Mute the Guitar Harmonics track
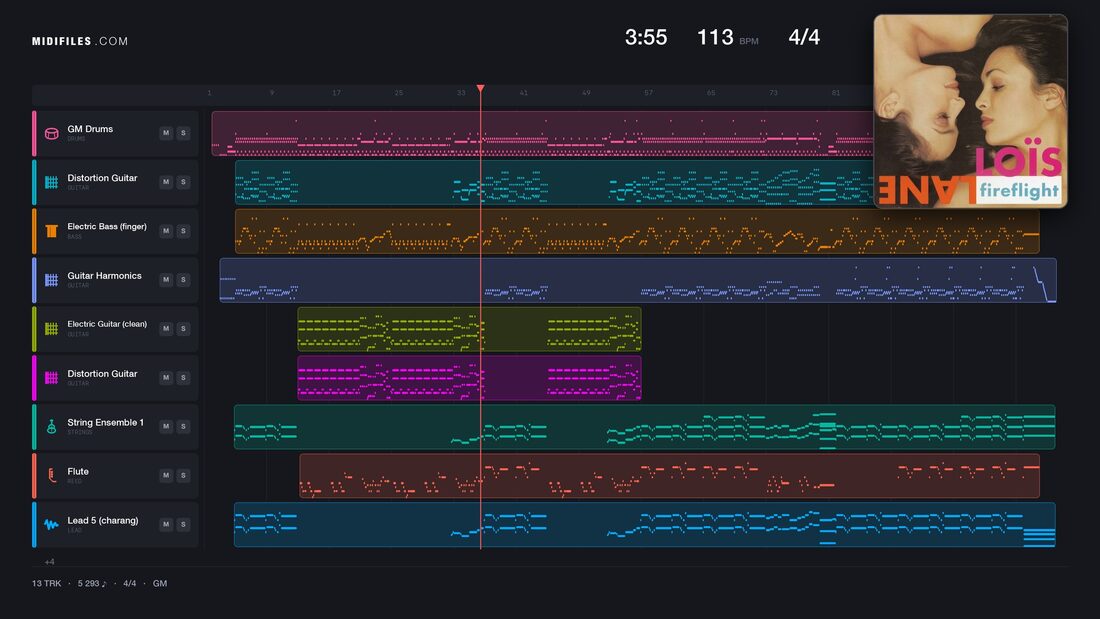The height and width of the screenshot is (619, 1100). (166, 279)
